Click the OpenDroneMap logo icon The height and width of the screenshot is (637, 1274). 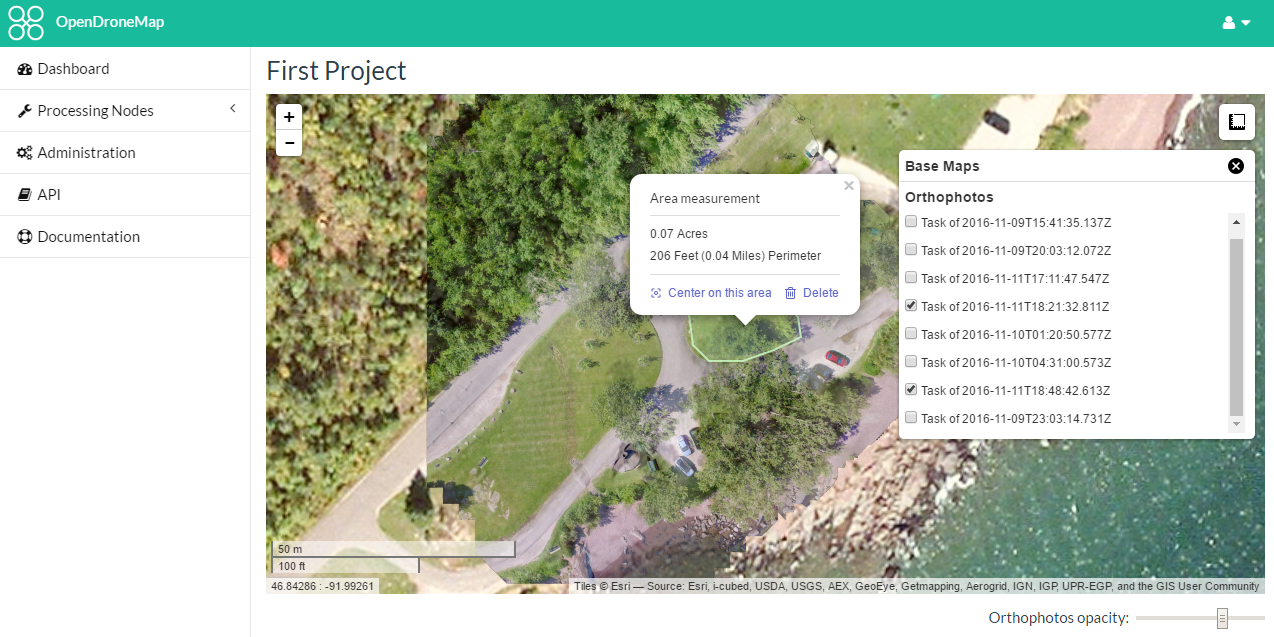click(x=26, y=22)
